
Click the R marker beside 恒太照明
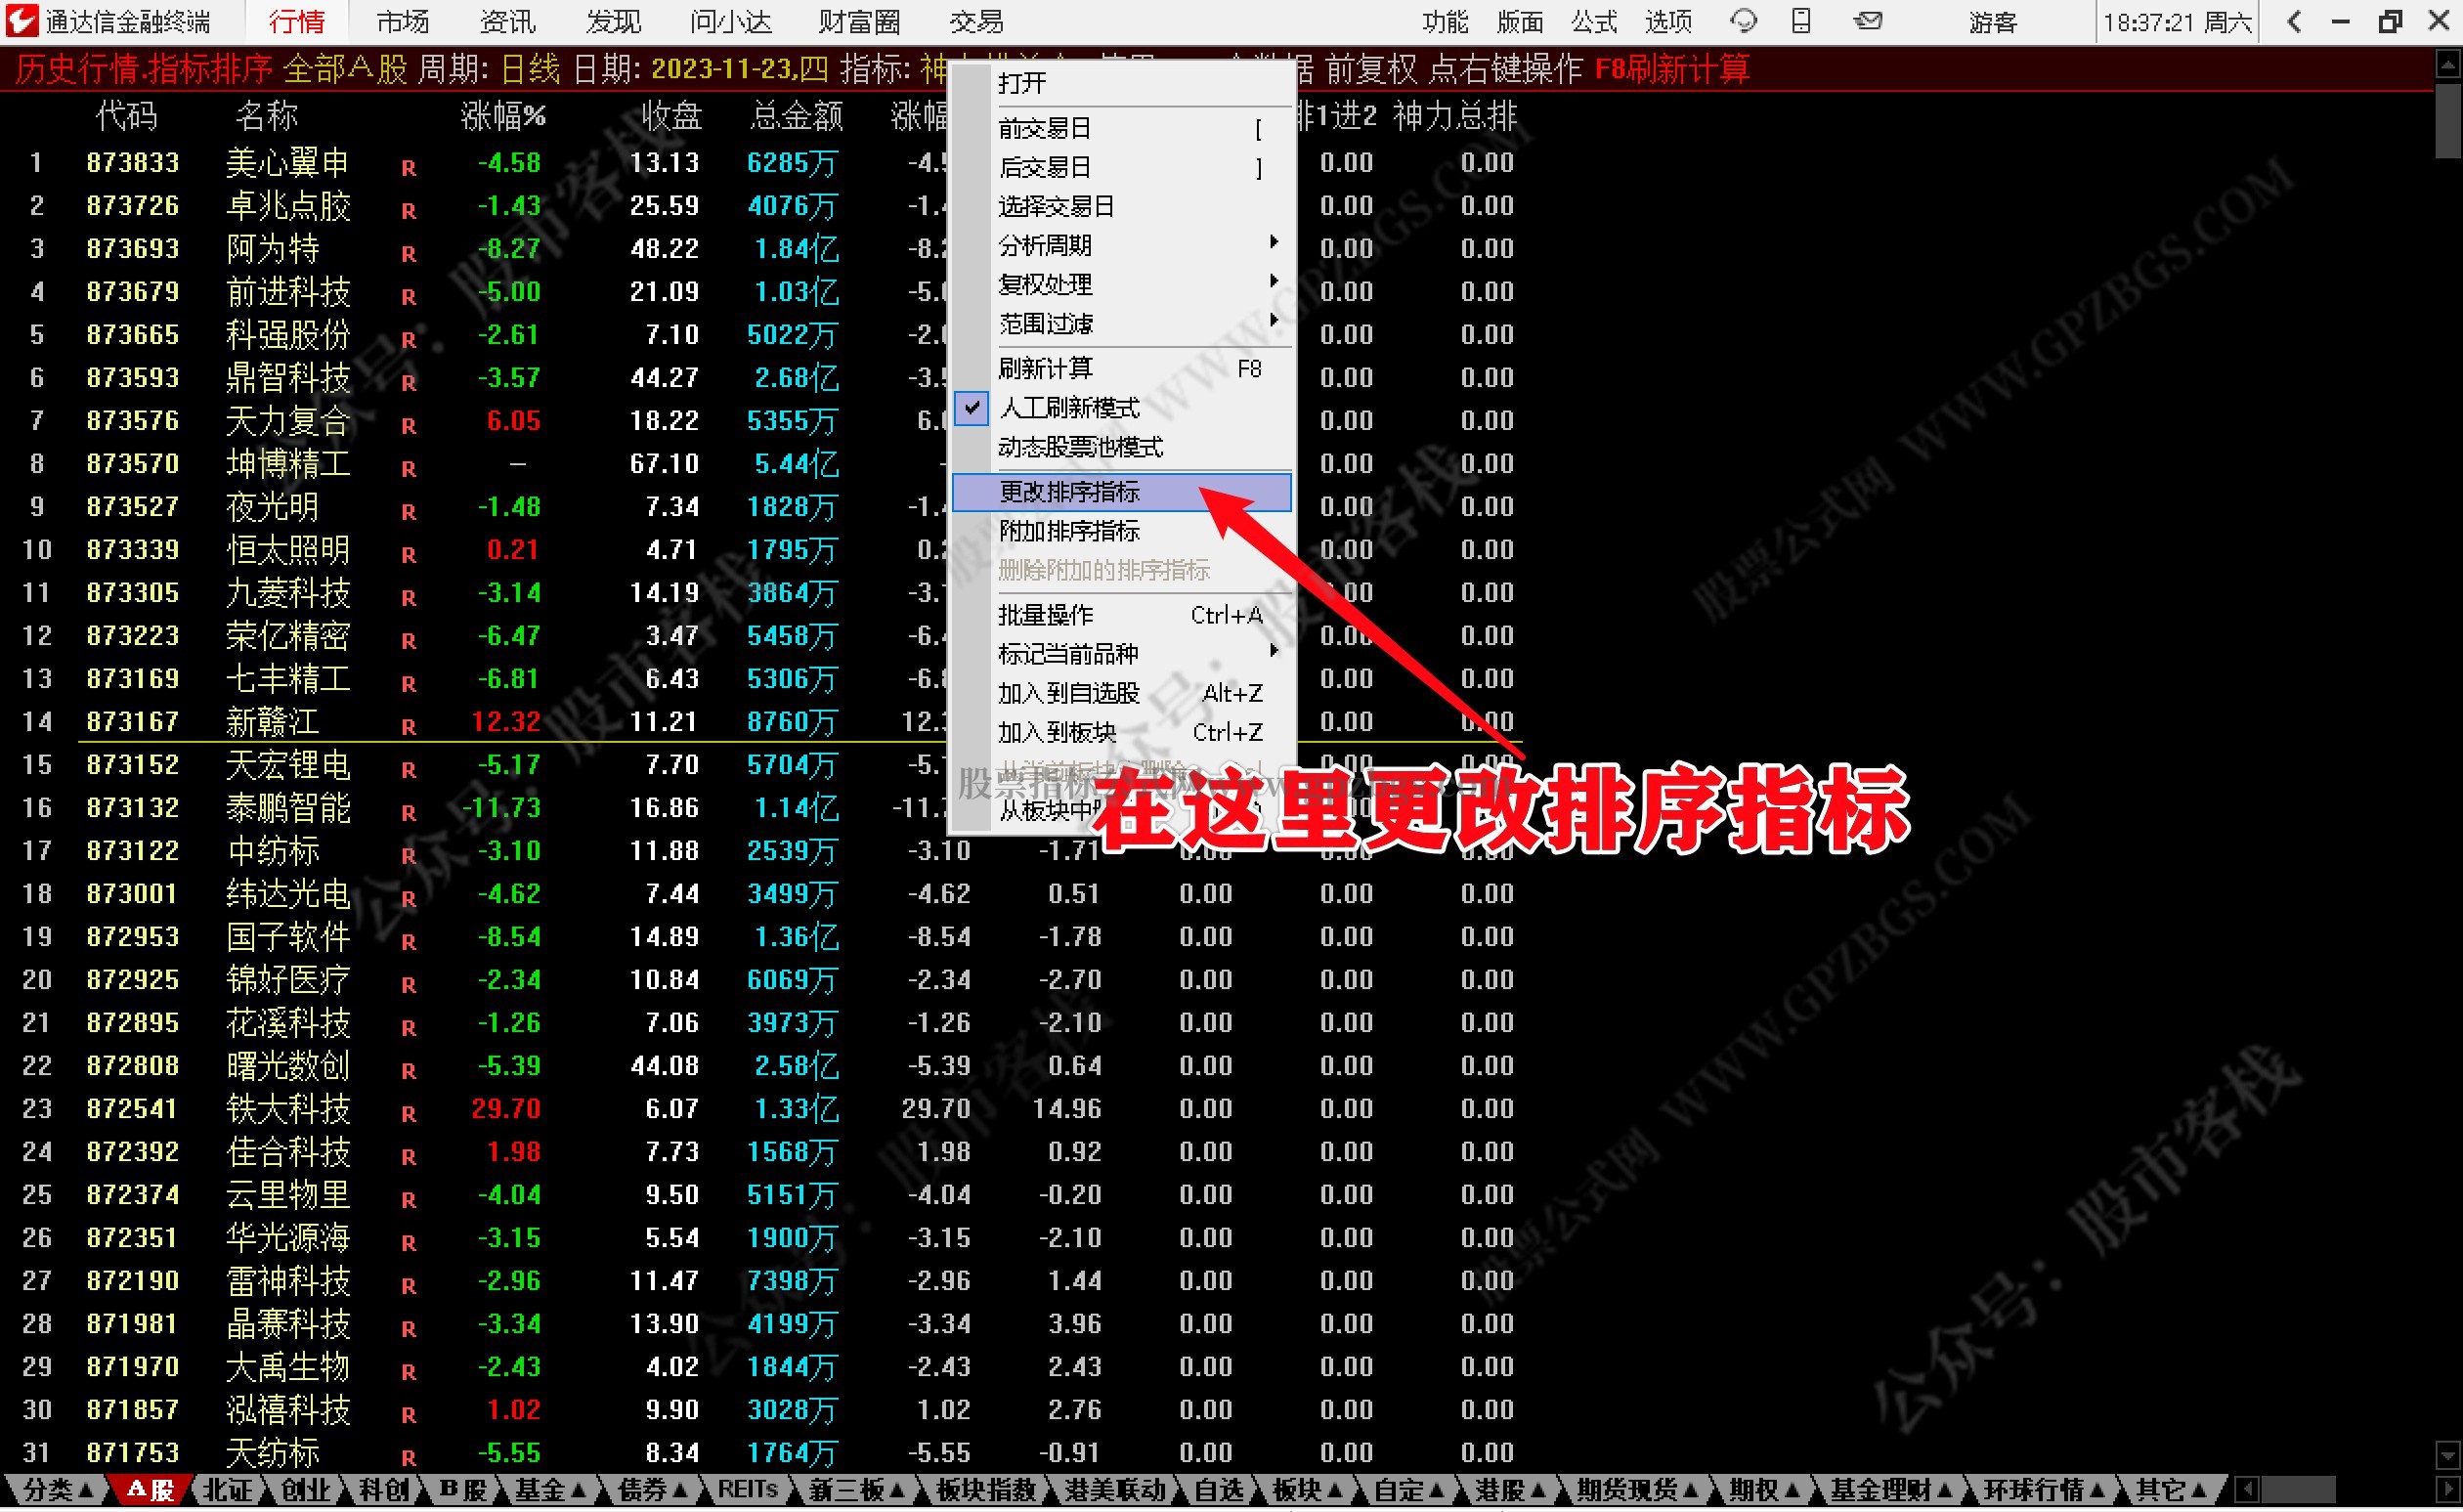pos(409,555)
